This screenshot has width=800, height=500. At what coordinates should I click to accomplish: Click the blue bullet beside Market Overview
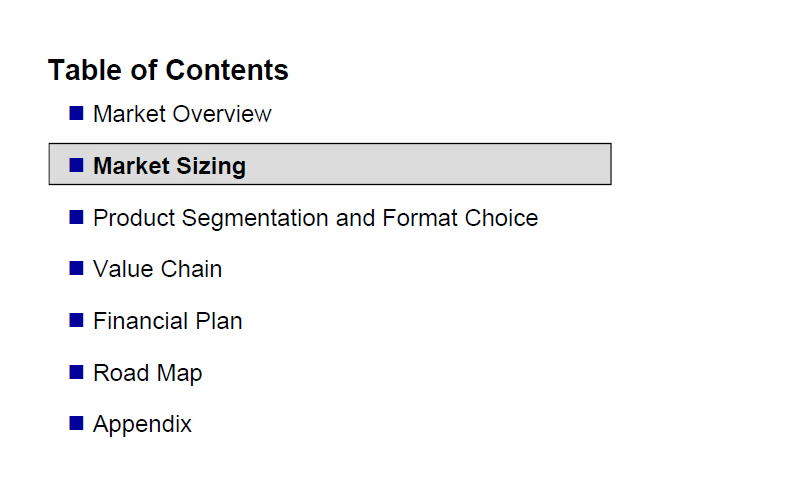point(76,113)
